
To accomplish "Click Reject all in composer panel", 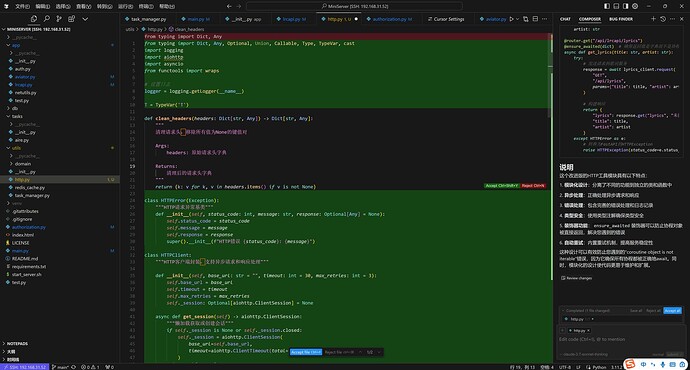I will pyautogui.click(x=653, y=311).
